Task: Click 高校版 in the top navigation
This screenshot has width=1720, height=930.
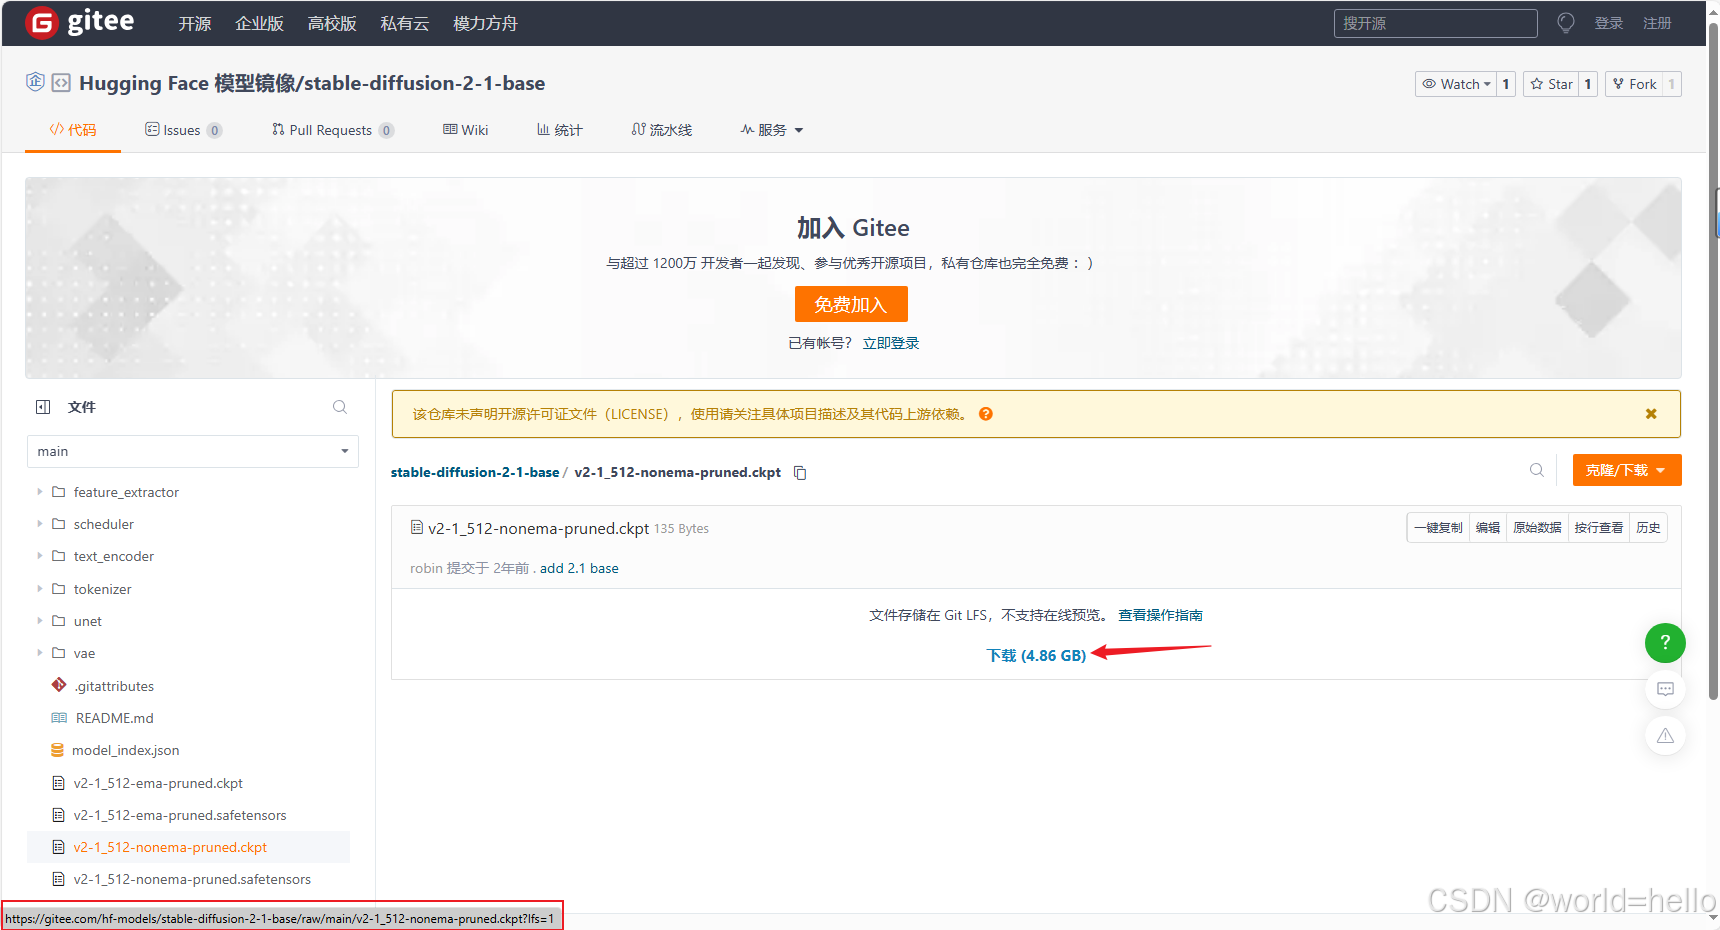Action: tap(332, 23)
